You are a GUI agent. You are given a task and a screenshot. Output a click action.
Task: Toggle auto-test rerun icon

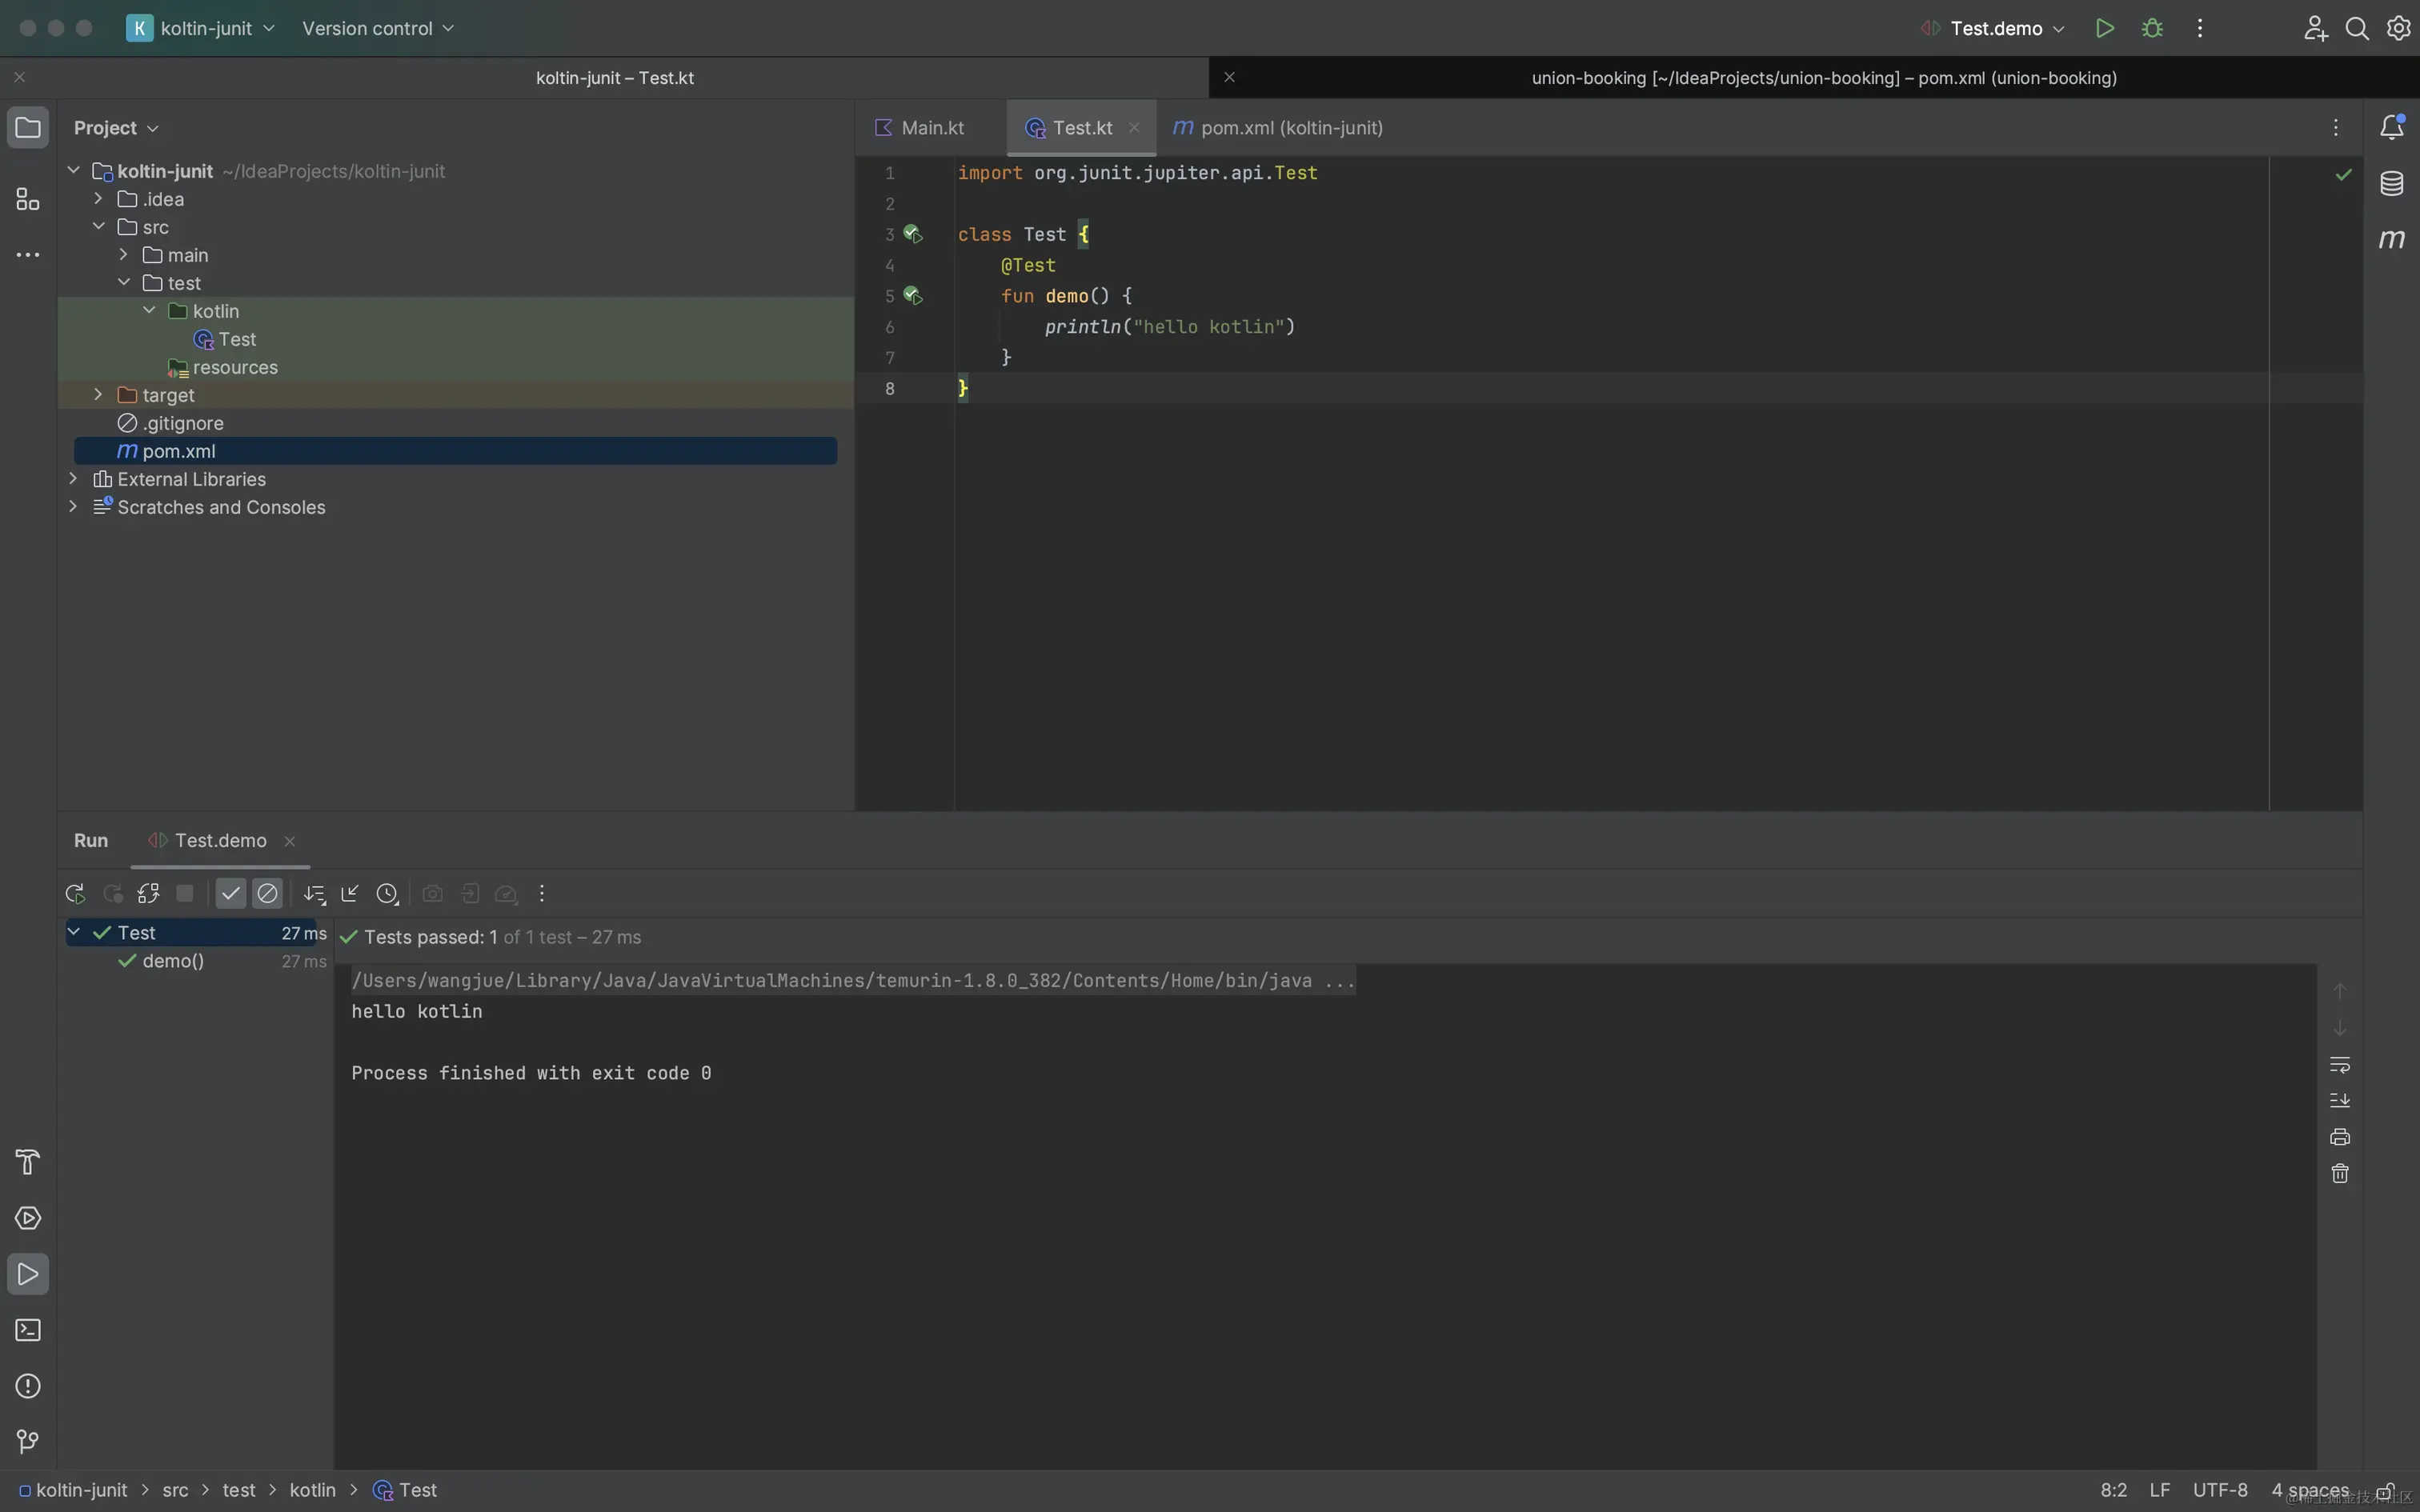[x=149, y=893]
